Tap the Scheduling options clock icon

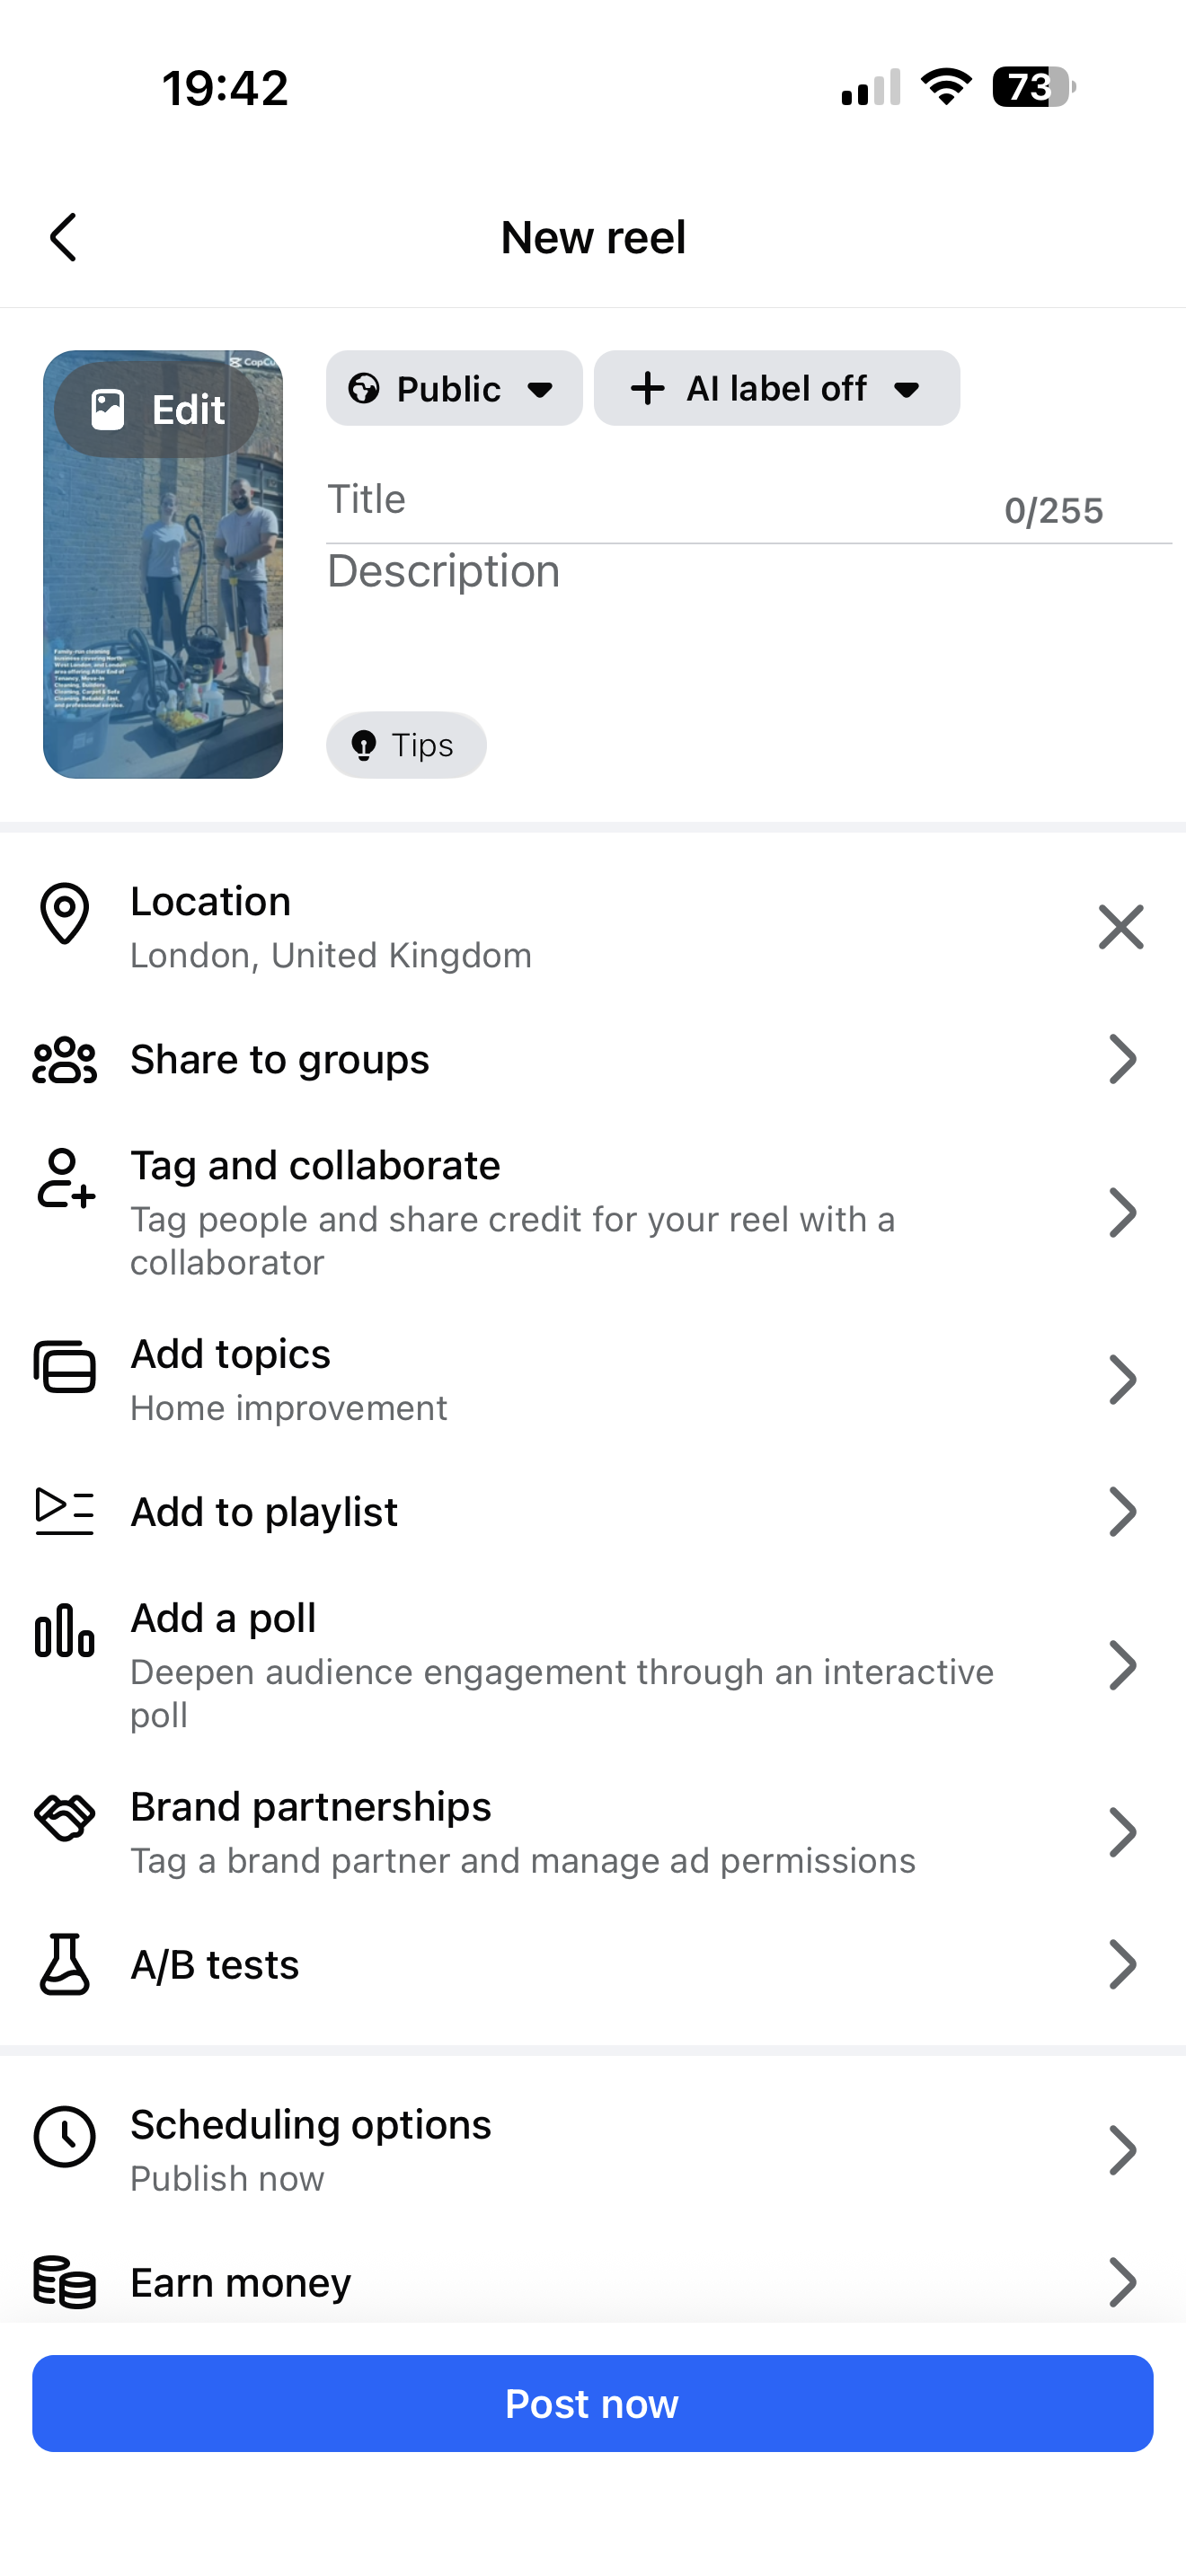click(x=65, y=2137)
